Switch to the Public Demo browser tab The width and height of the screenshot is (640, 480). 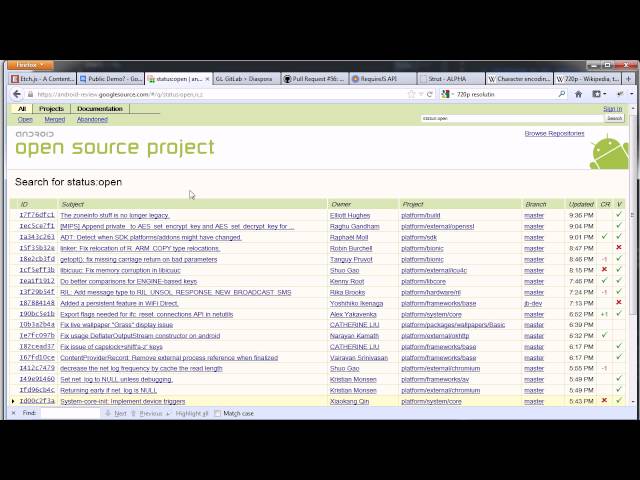coord(111,79)
